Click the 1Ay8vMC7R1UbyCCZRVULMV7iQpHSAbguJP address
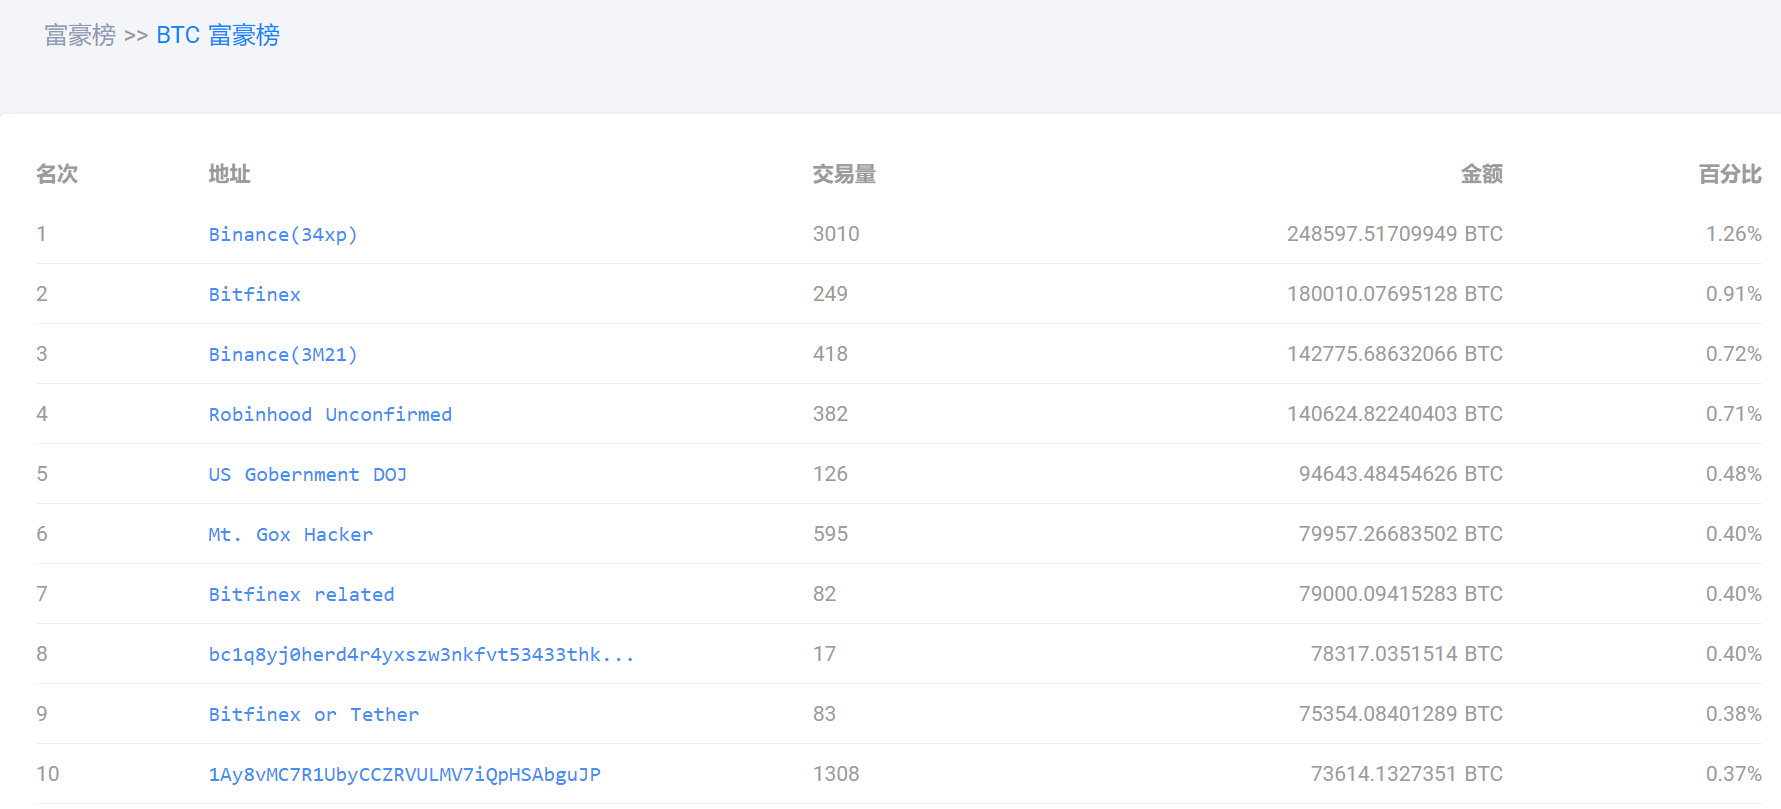This screenshot has width=1781, height=809. click(404, 774)
